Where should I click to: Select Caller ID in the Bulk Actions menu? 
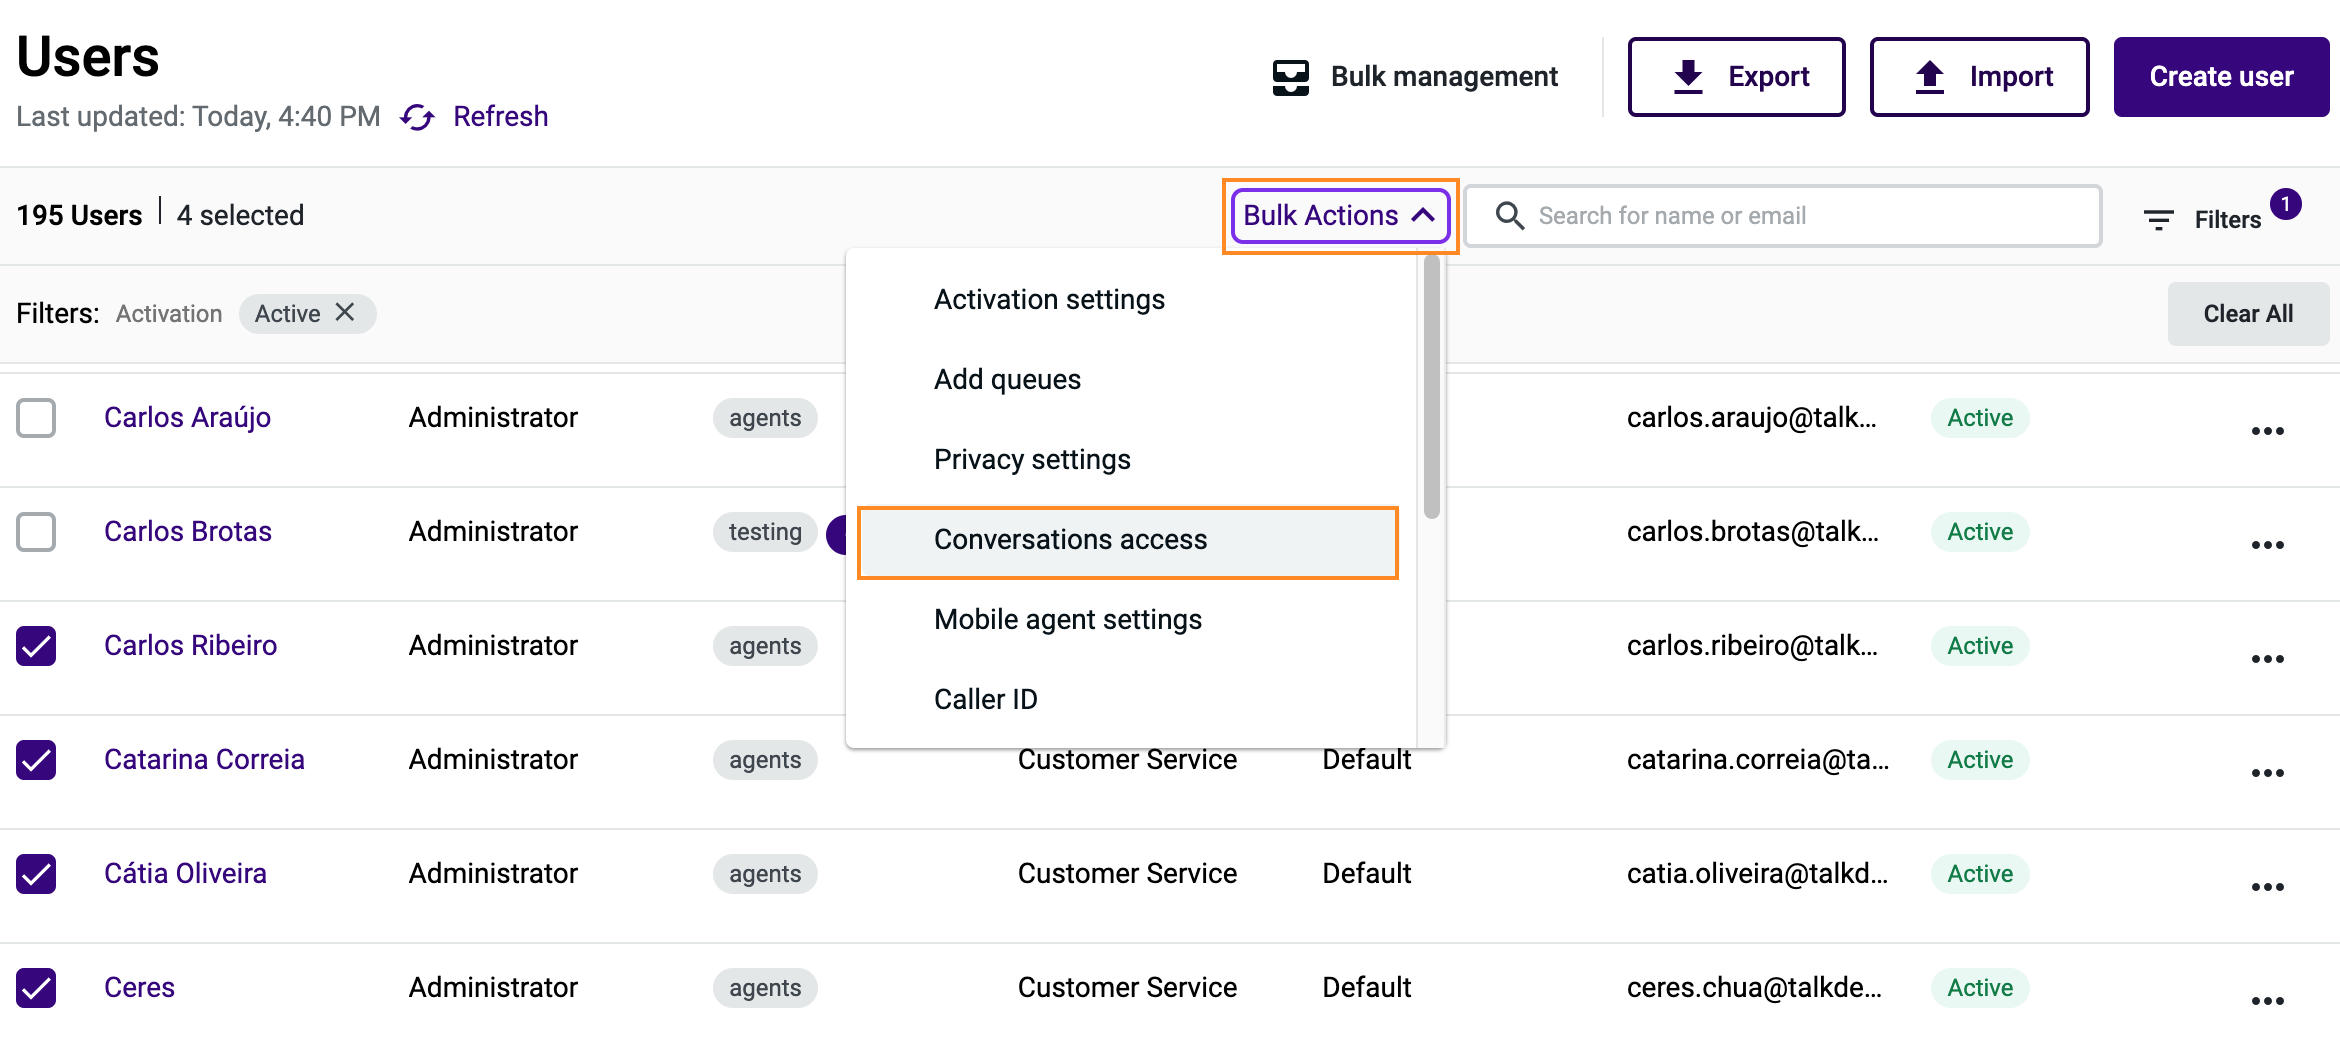[986, 698]
